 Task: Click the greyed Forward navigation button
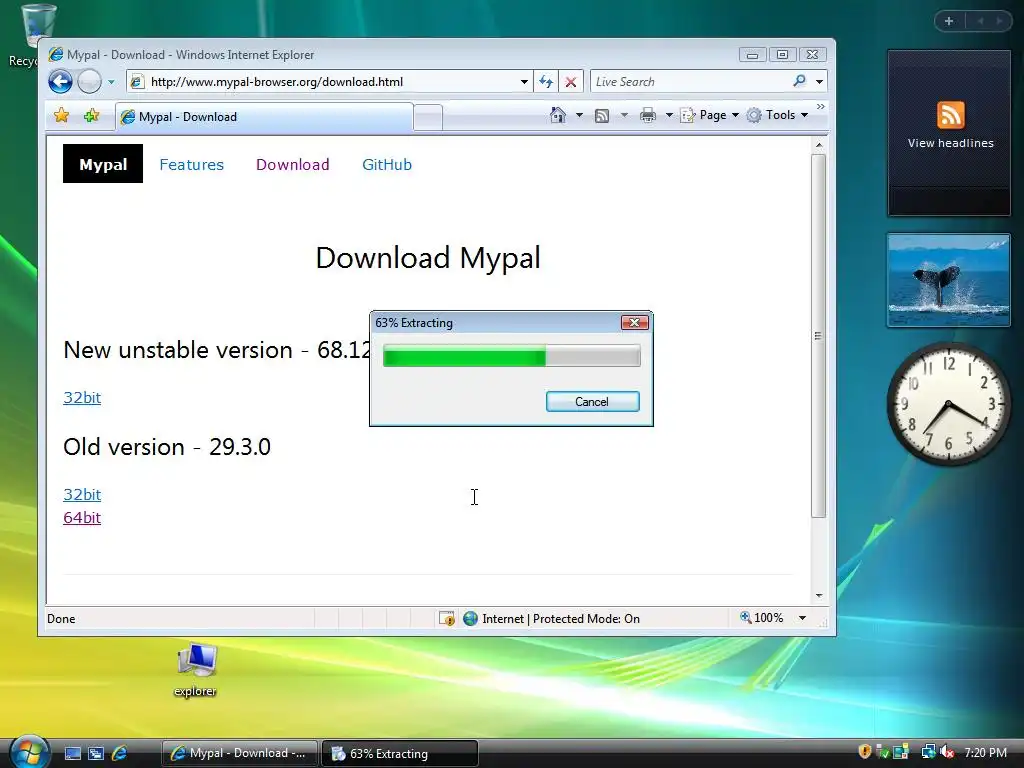pyautogui.click(x=89, y=82)
